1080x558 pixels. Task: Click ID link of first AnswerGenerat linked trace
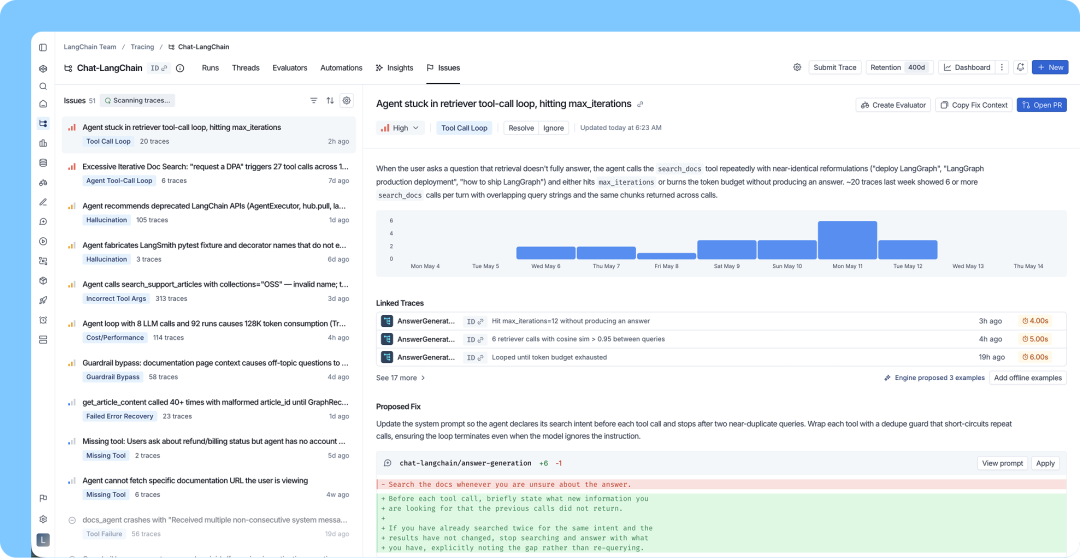473,321
